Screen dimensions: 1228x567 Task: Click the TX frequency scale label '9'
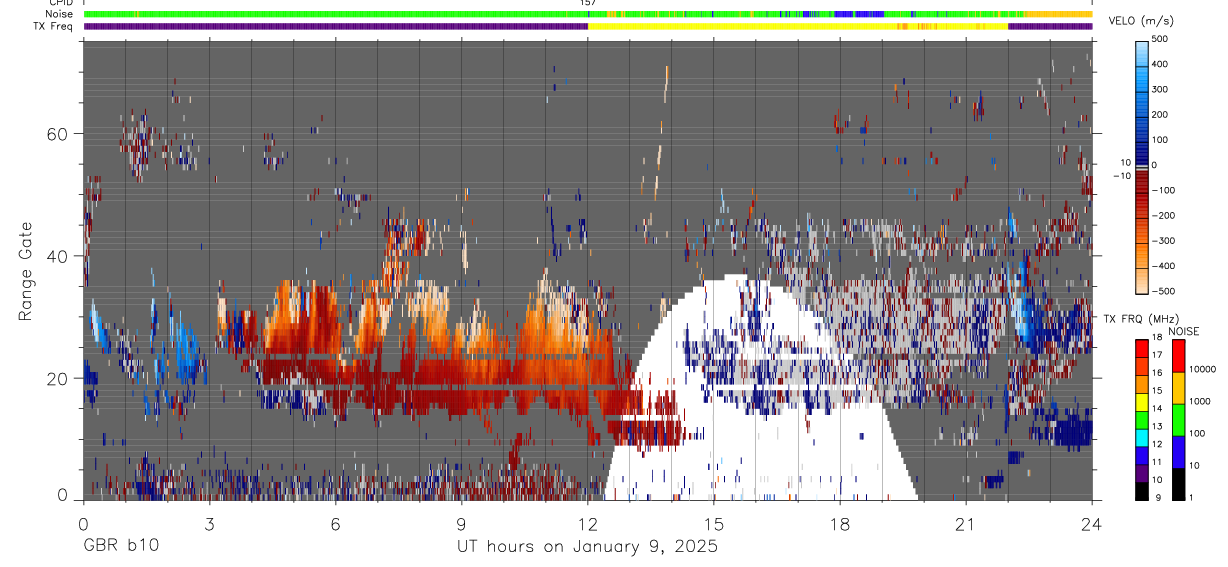pos(1158,497)
